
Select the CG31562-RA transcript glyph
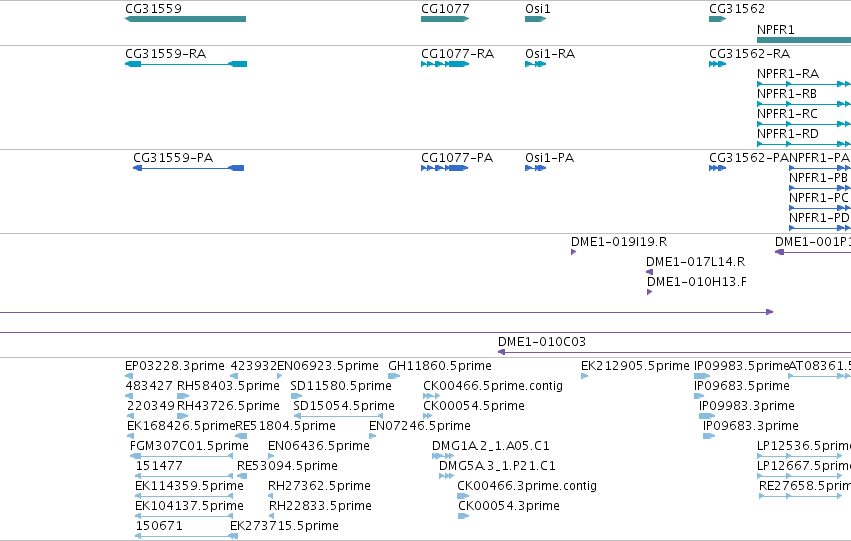click(x=717, y=64)
